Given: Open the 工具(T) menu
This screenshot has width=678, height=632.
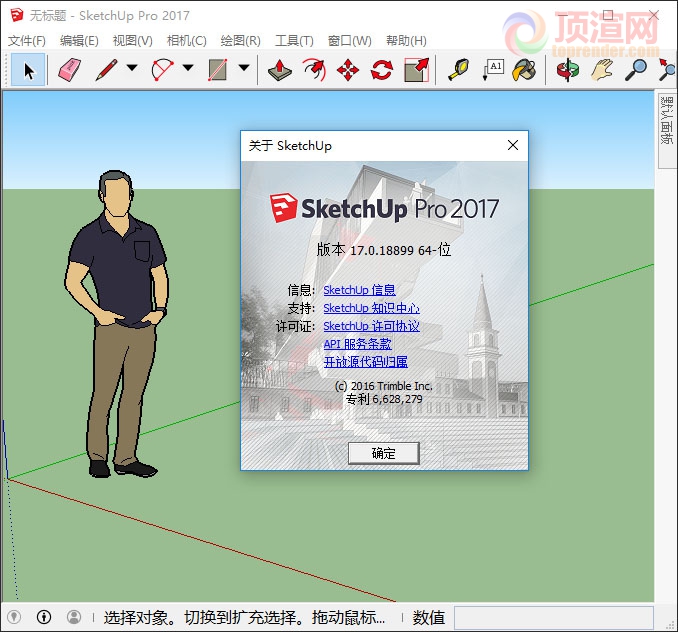Looking at the screenshot, I should (294, 41).
